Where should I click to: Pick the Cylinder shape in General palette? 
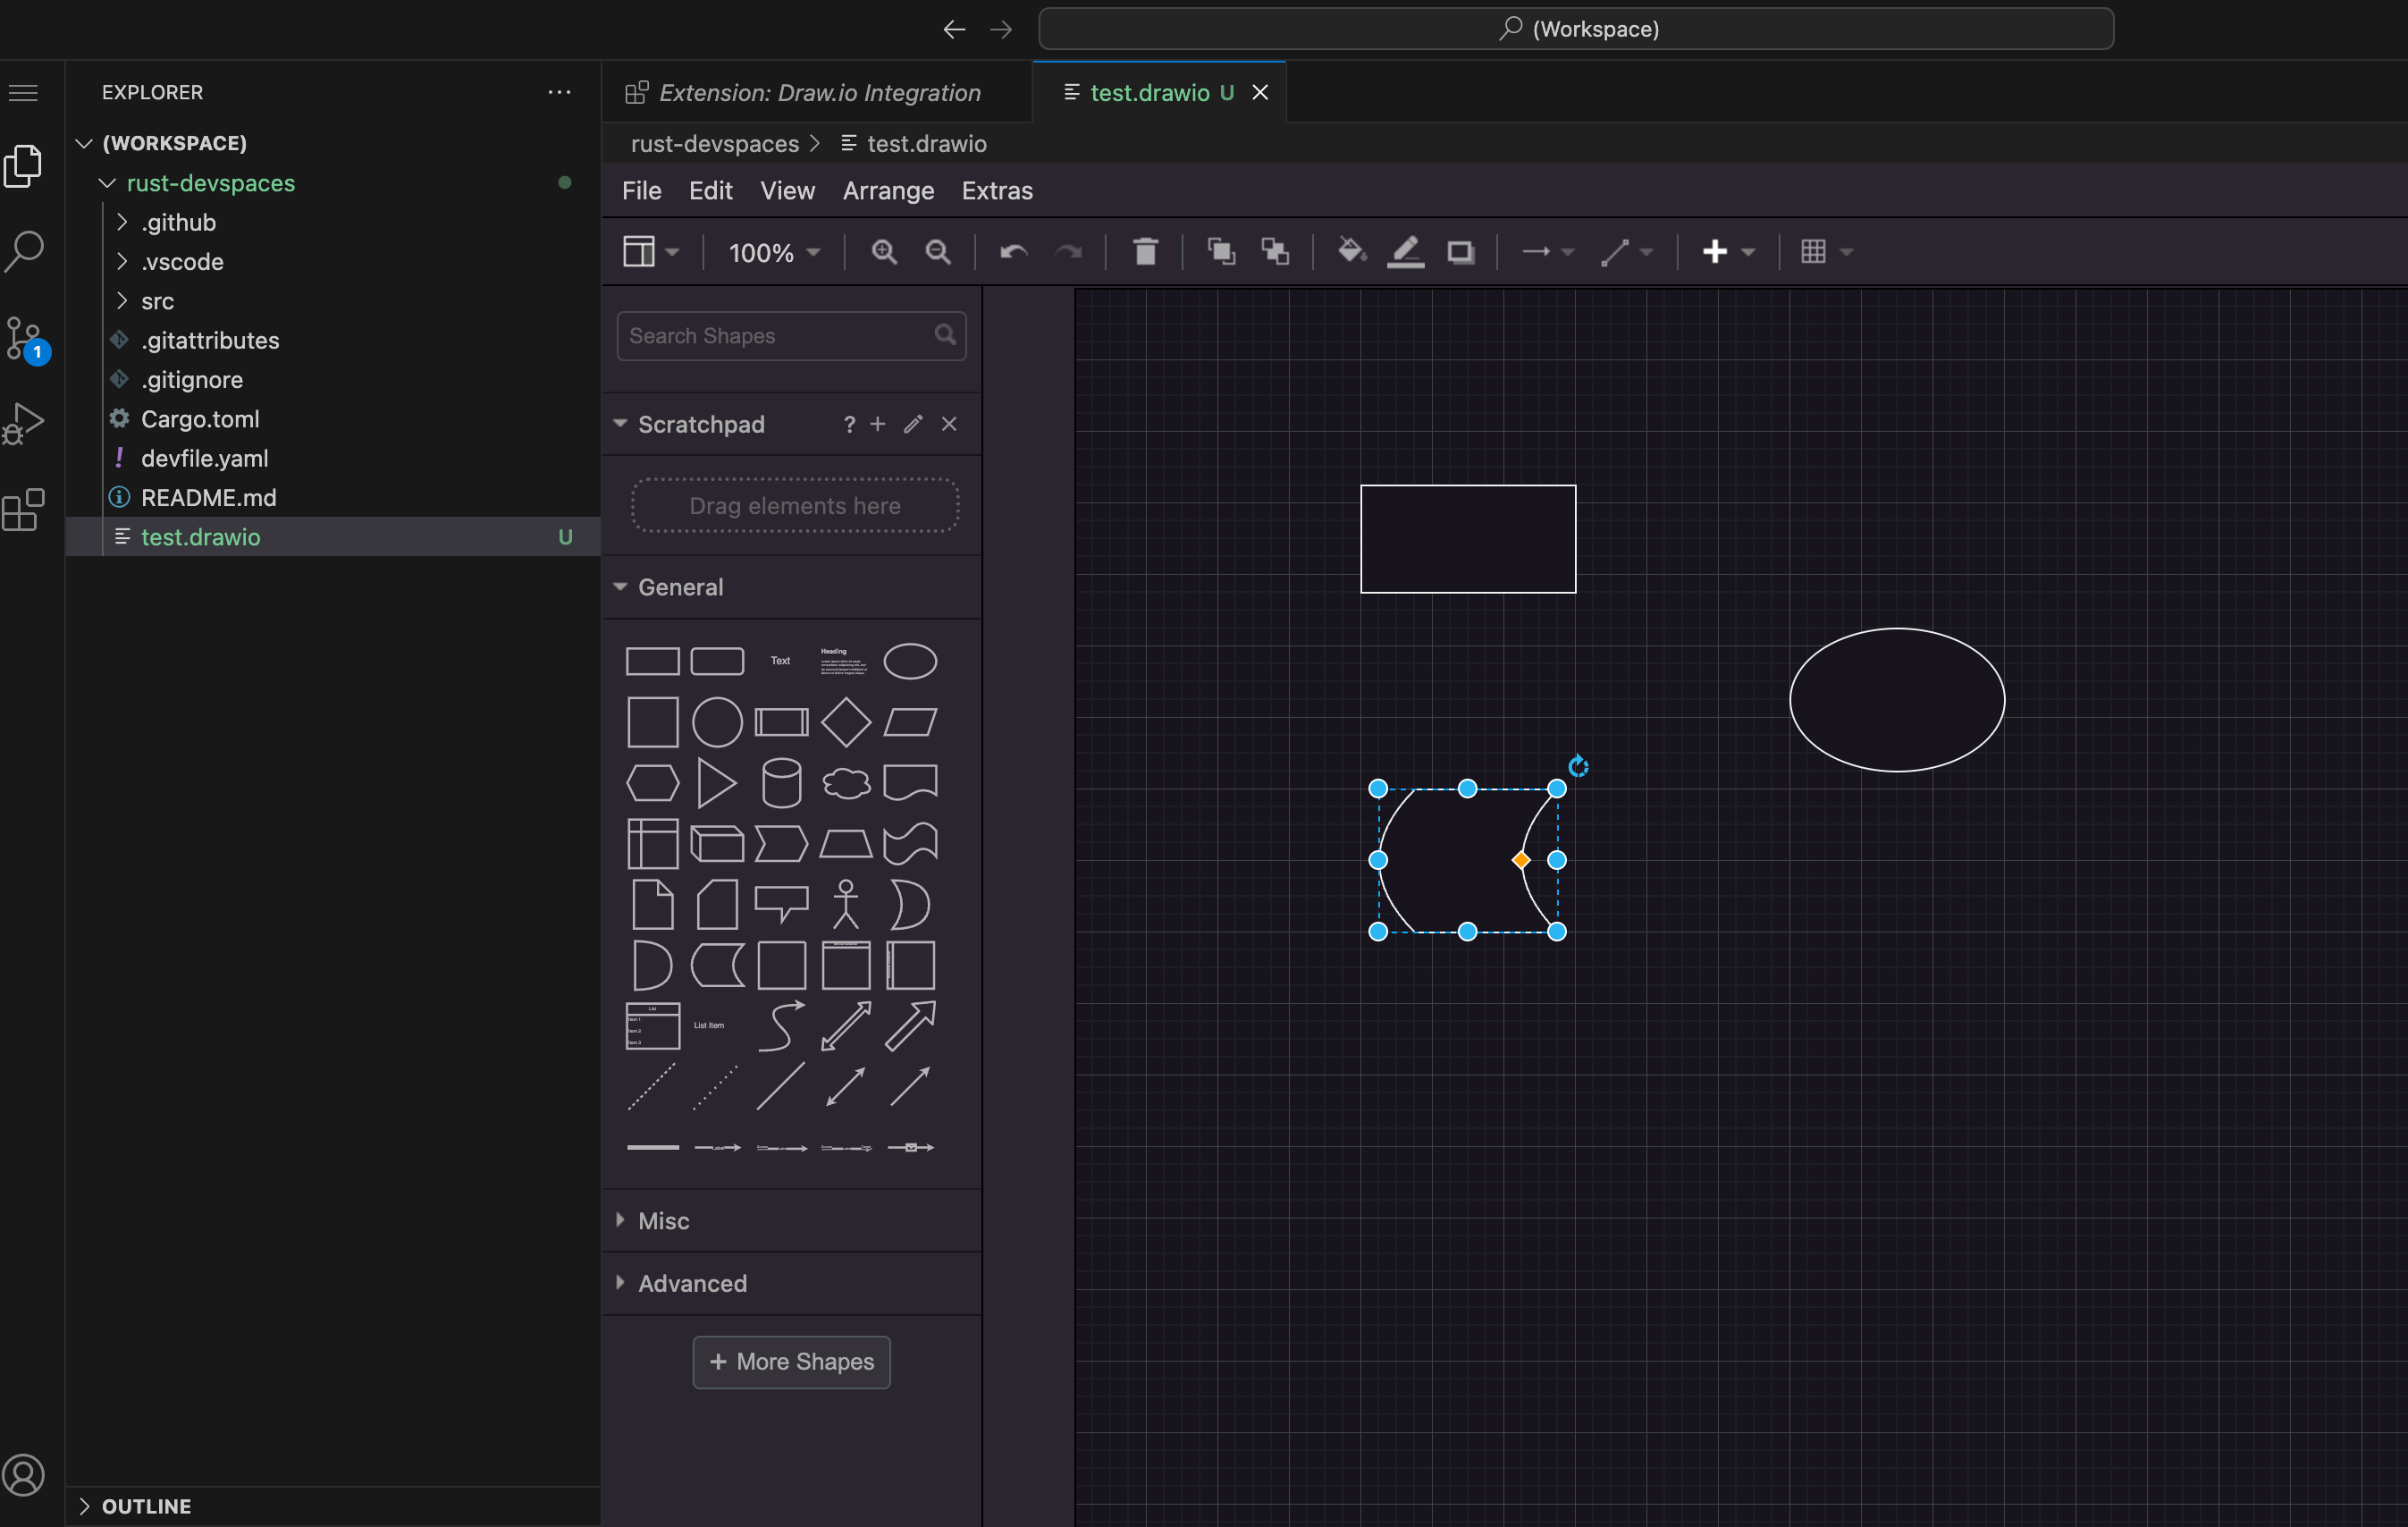[x=781, y=783]
